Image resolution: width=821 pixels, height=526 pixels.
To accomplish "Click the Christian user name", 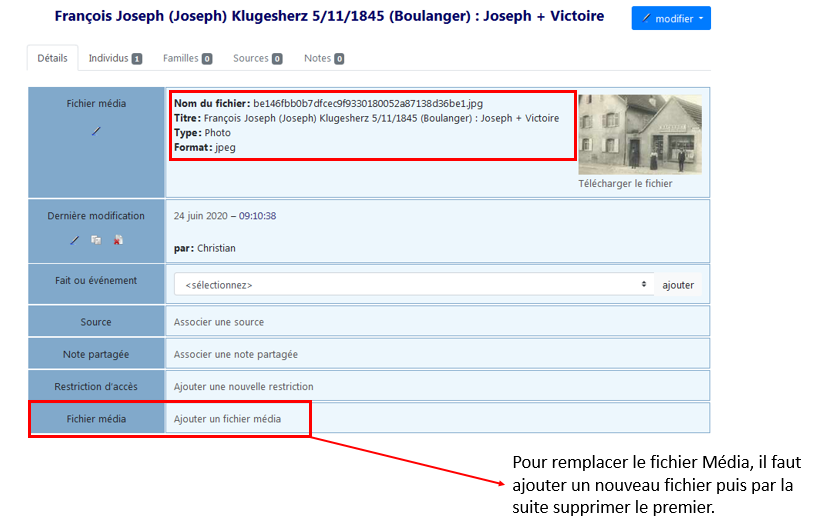I will click(216, 248).
